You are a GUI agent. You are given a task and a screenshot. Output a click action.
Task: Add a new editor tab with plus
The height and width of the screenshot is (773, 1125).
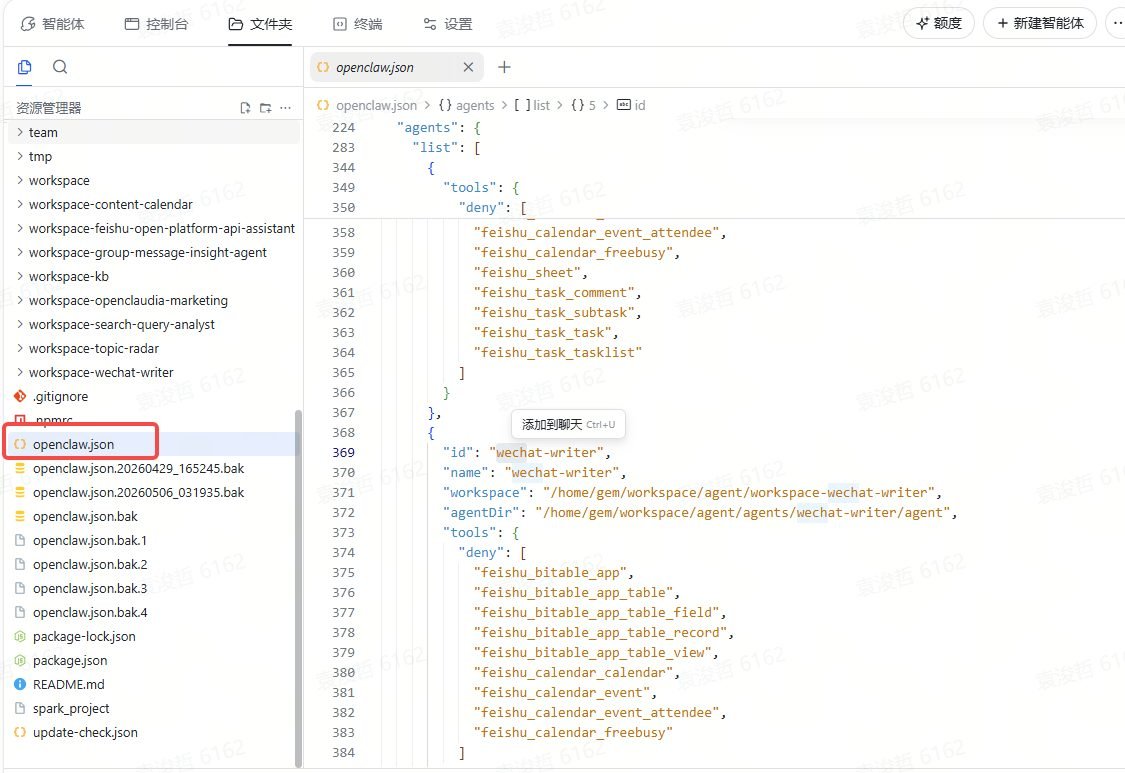504,67
